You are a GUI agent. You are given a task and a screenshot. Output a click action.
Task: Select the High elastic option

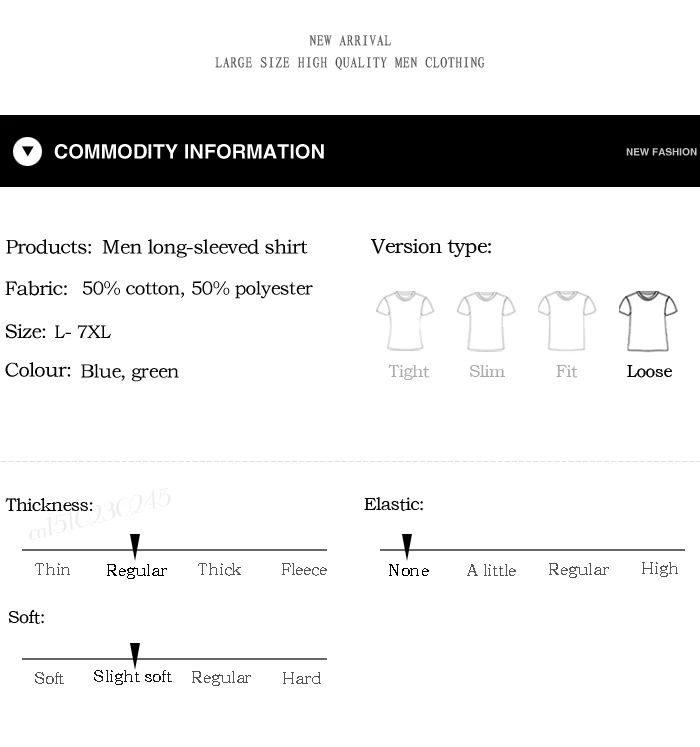659,569
